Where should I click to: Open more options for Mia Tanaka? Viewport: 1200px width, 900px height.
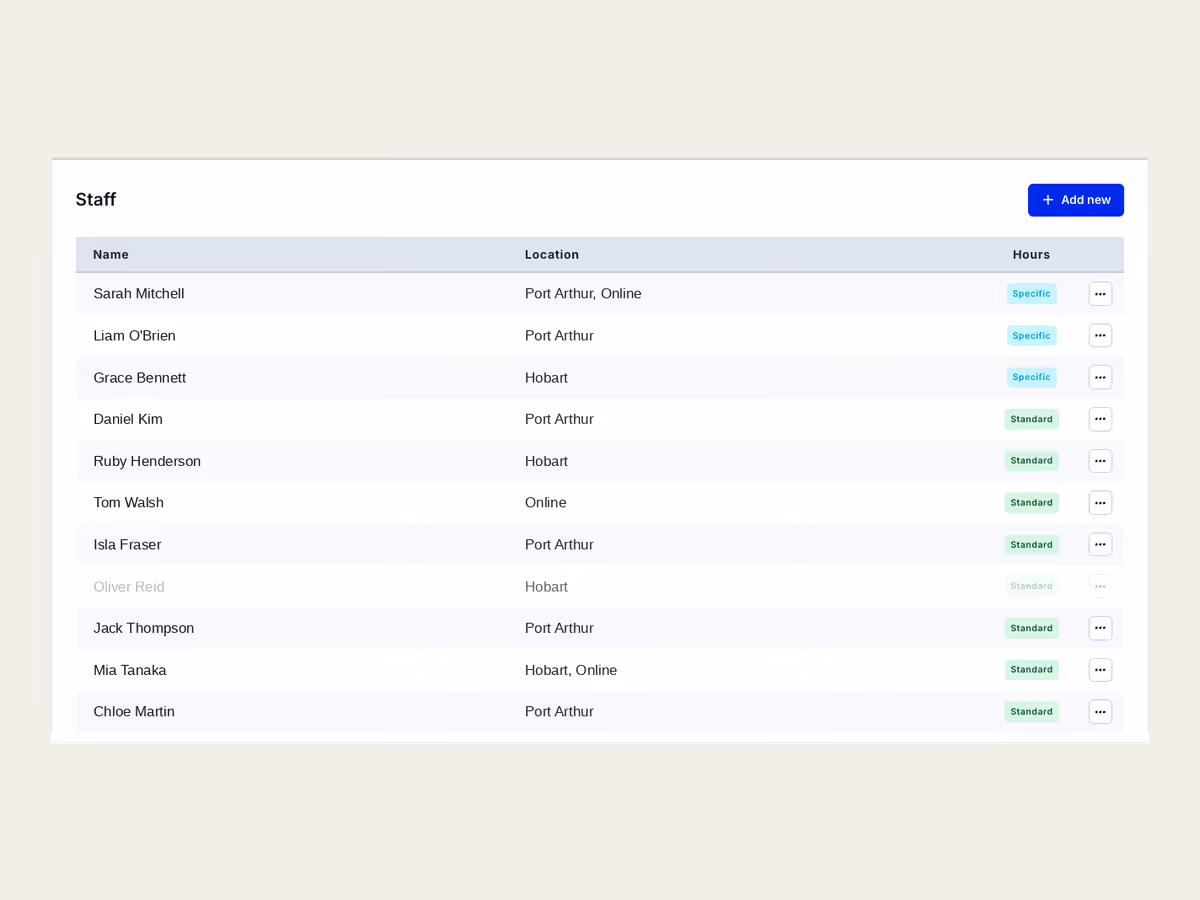1100,670
